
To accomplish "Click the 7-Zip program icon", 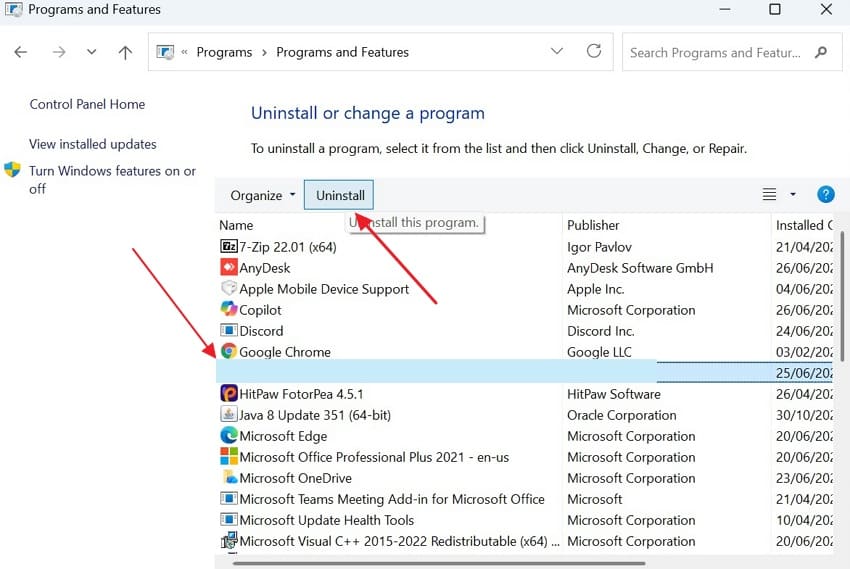I will coord(229,247).
